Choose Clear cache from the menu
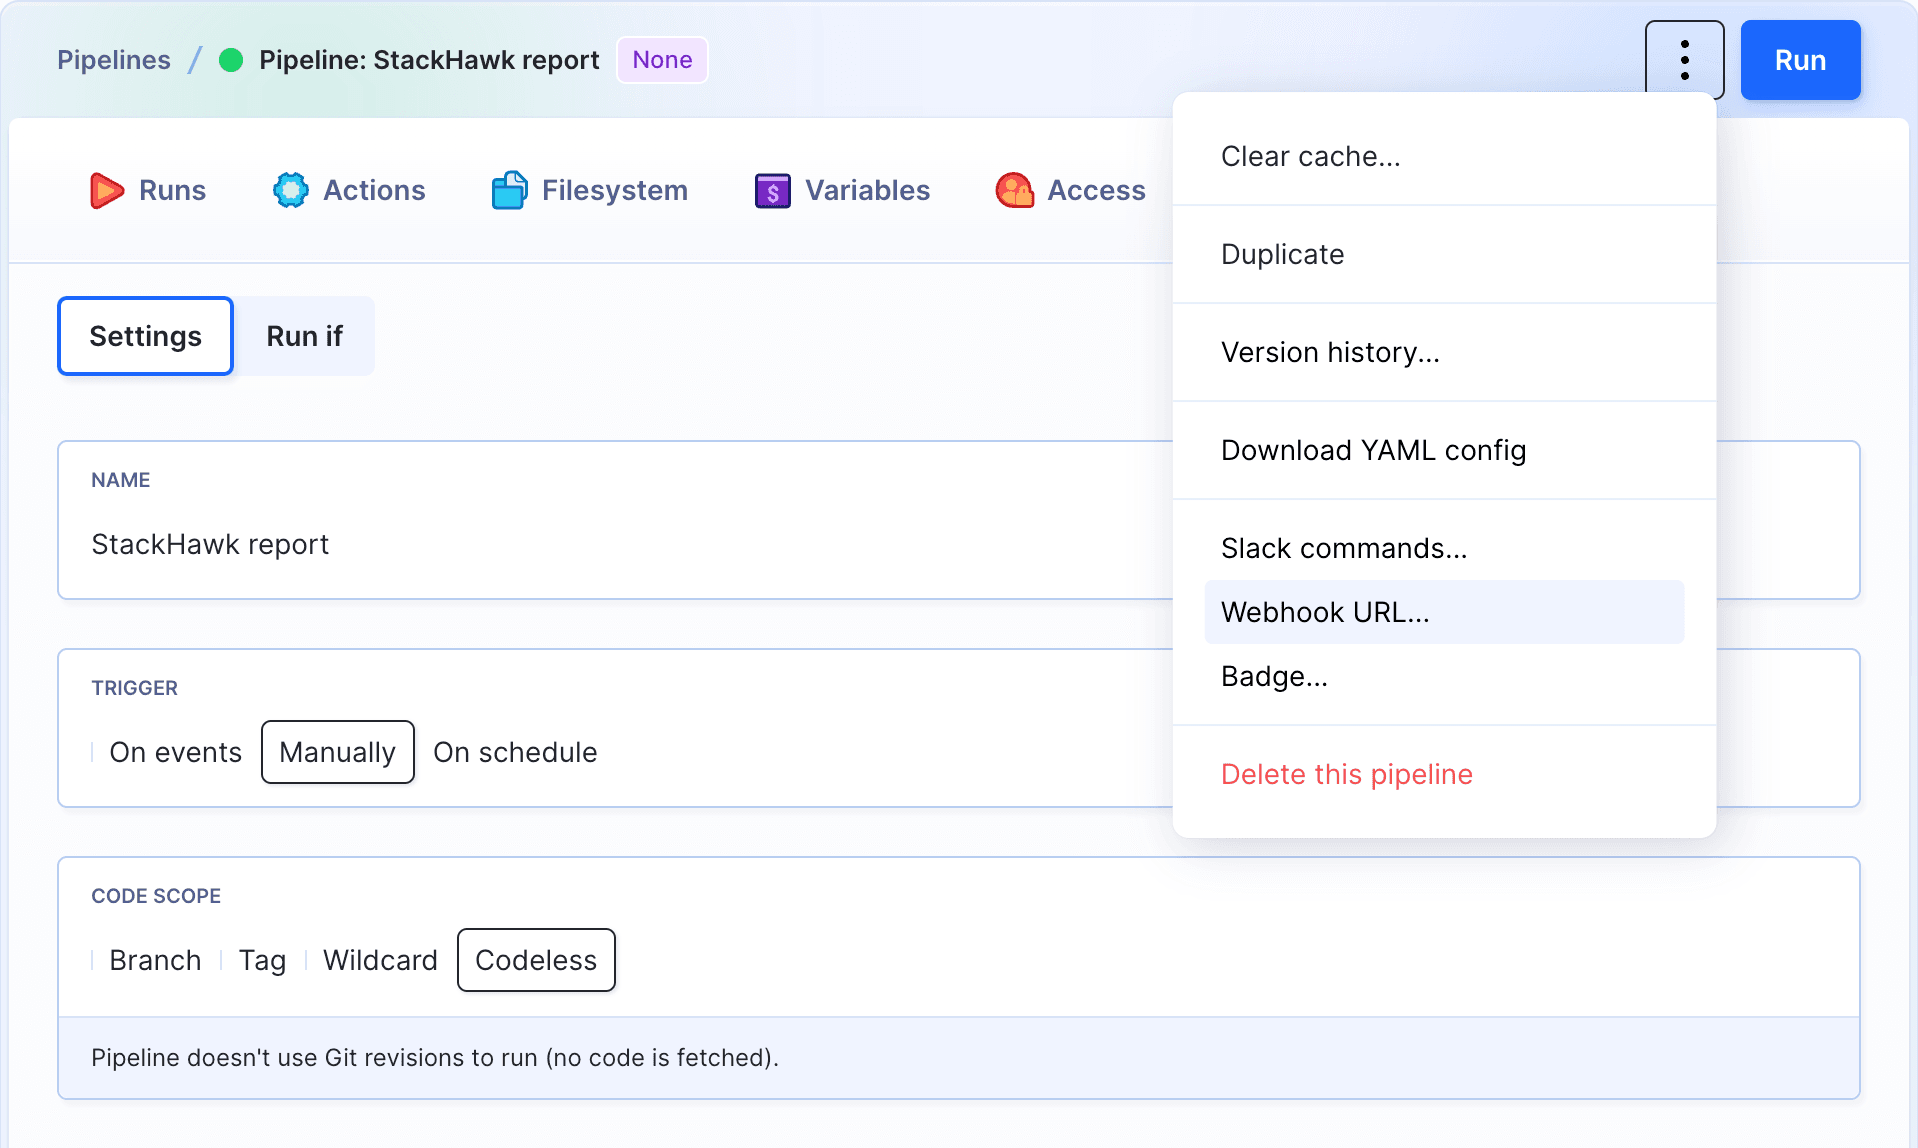 coord(1444,156)
